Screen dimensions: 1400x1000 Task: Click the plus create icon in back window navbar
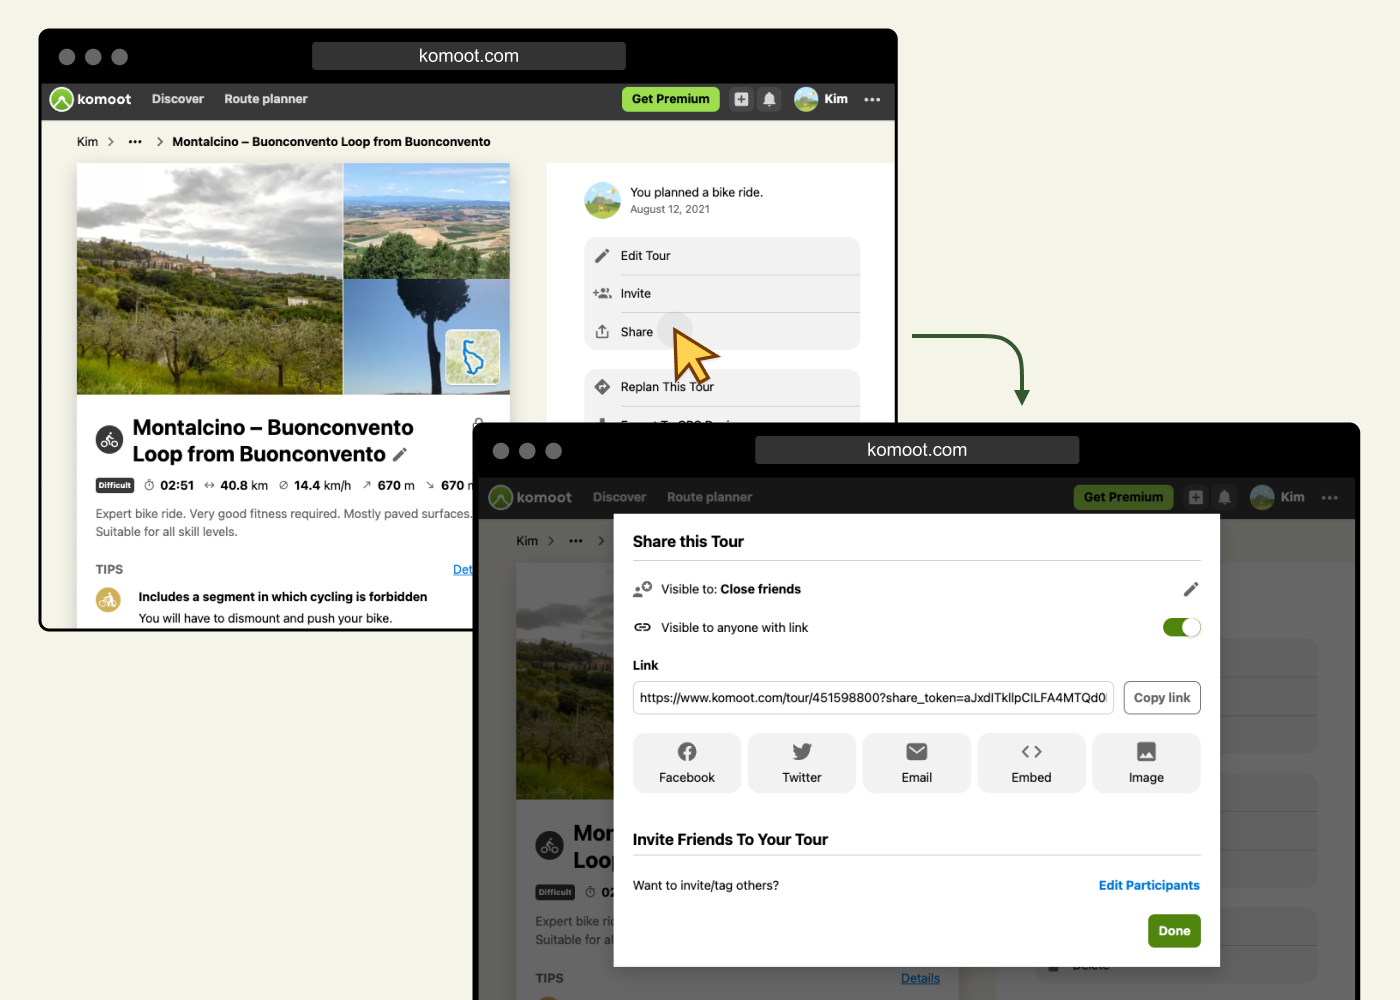coord(741,99)
